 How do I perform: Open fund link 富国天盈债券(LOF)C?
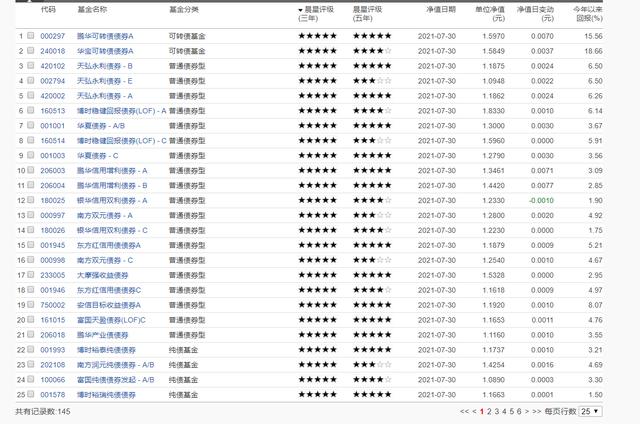click(111, 320)
